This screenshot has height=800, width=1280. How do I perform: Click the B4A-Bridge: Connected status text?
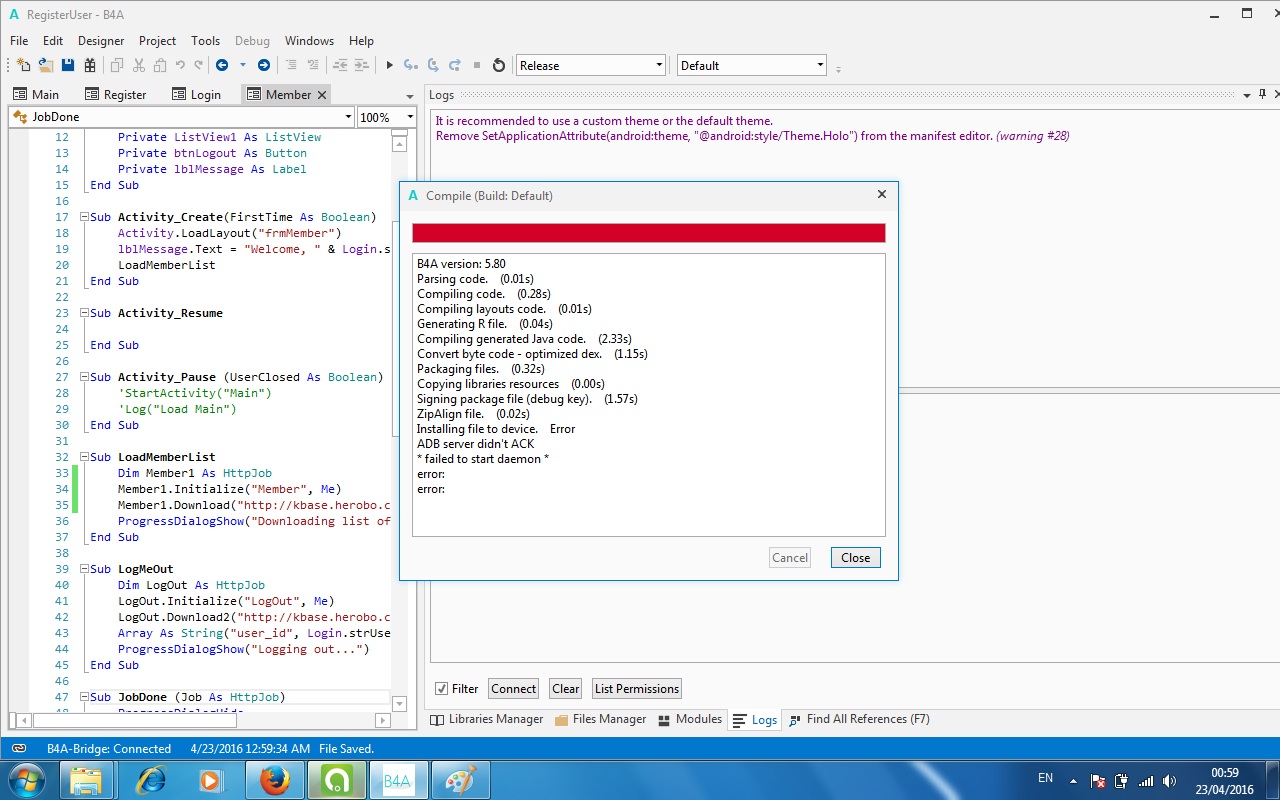click(x=109, y=748)
